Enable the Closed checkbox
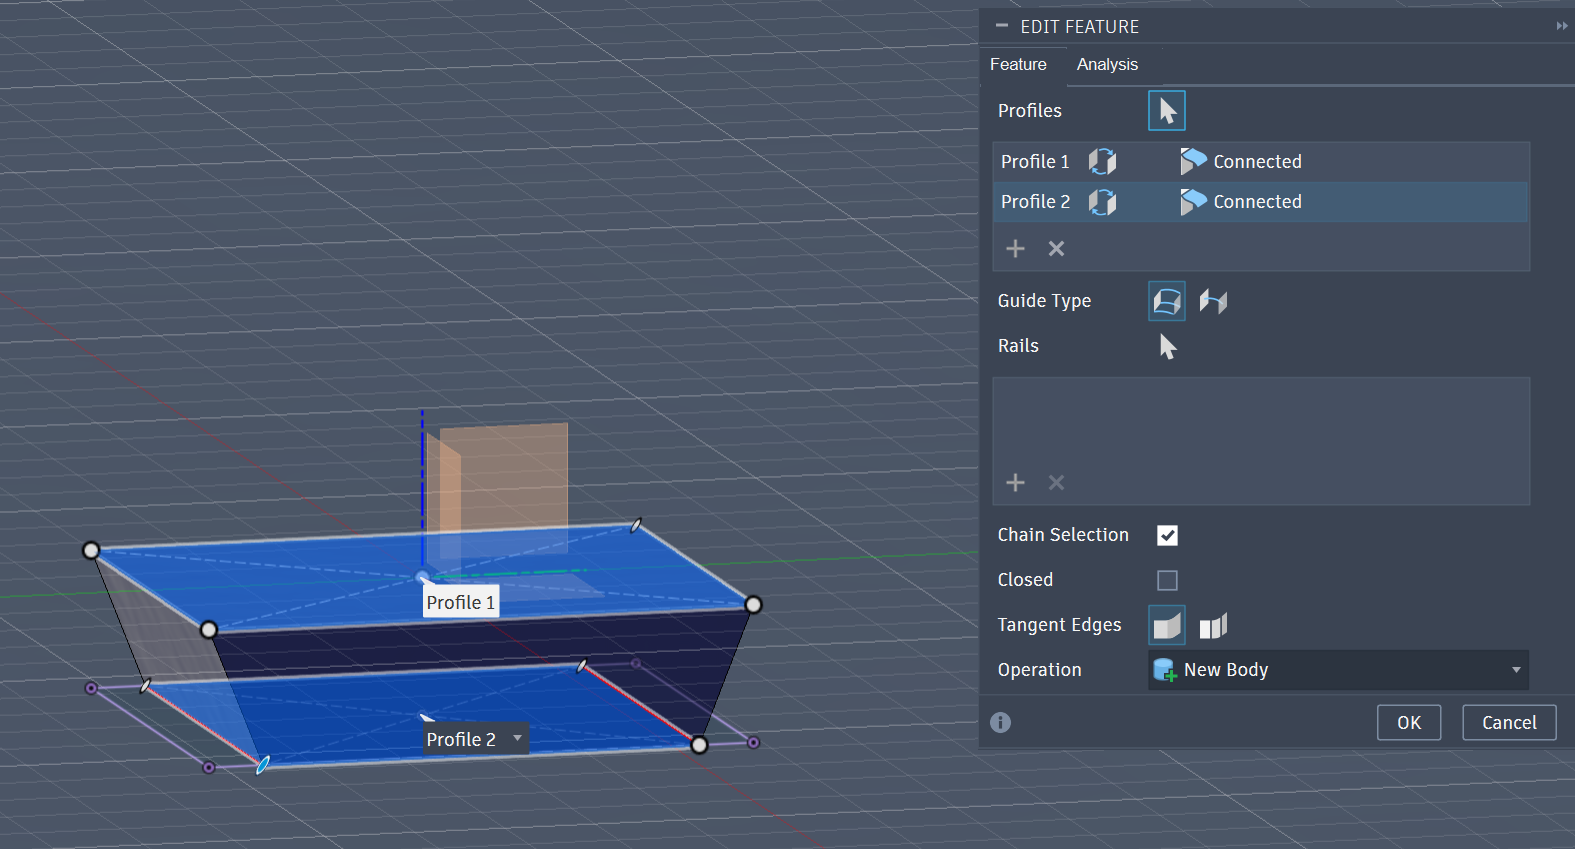The image size is (1575, 849). click(x=1167, y=580)
